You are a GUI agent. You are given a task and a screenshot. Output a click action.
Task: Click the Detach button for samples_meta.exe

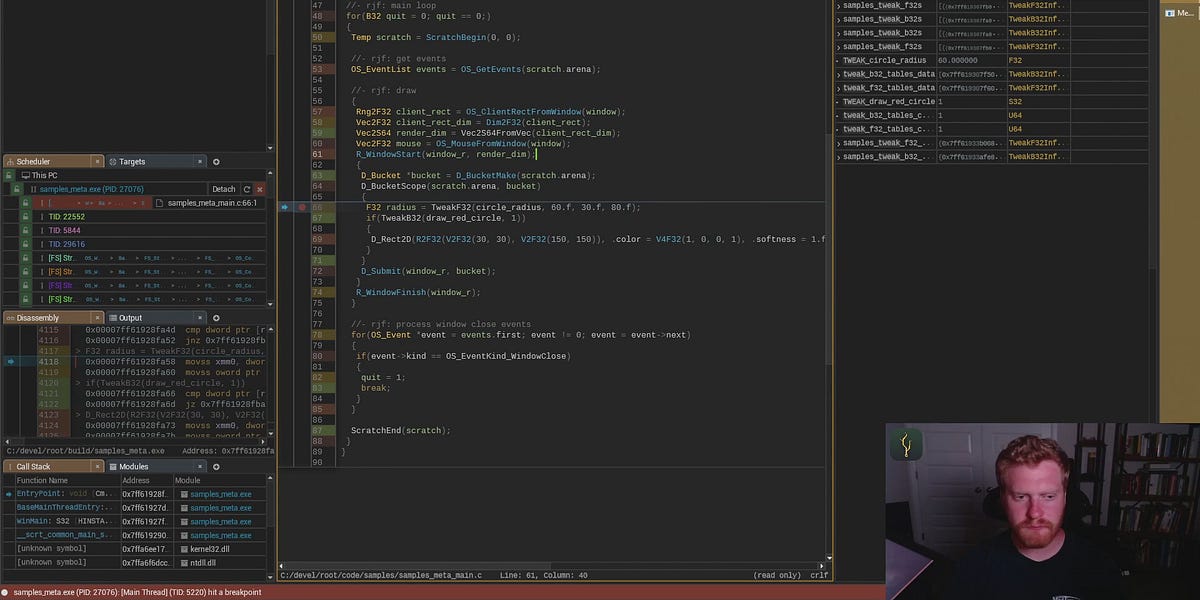(x=223, y=189)
